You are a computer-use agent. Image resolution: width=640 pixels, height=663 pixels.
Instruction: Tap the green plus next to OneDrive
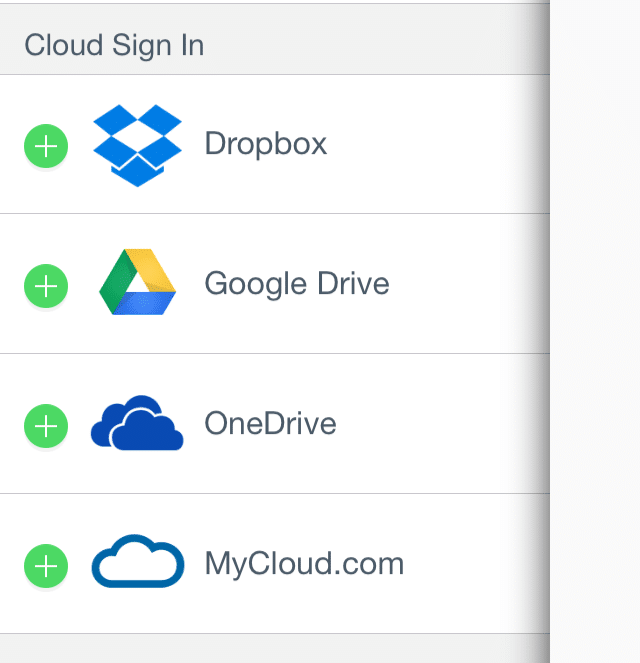tap(46, 426)
